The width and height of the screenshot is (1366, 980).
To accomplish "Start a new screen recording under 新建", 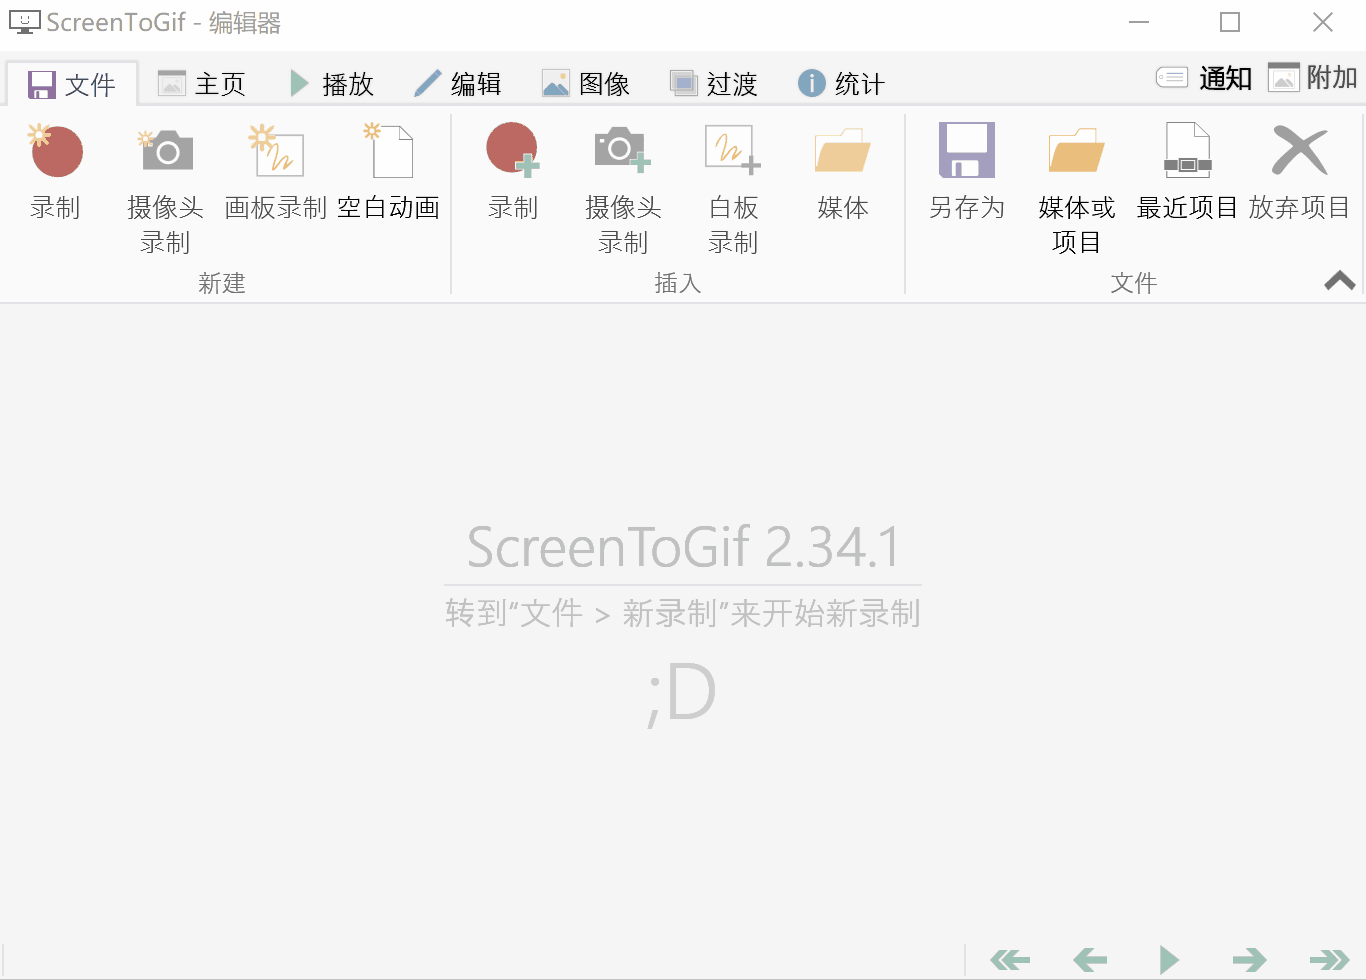I will coord(55,170).
